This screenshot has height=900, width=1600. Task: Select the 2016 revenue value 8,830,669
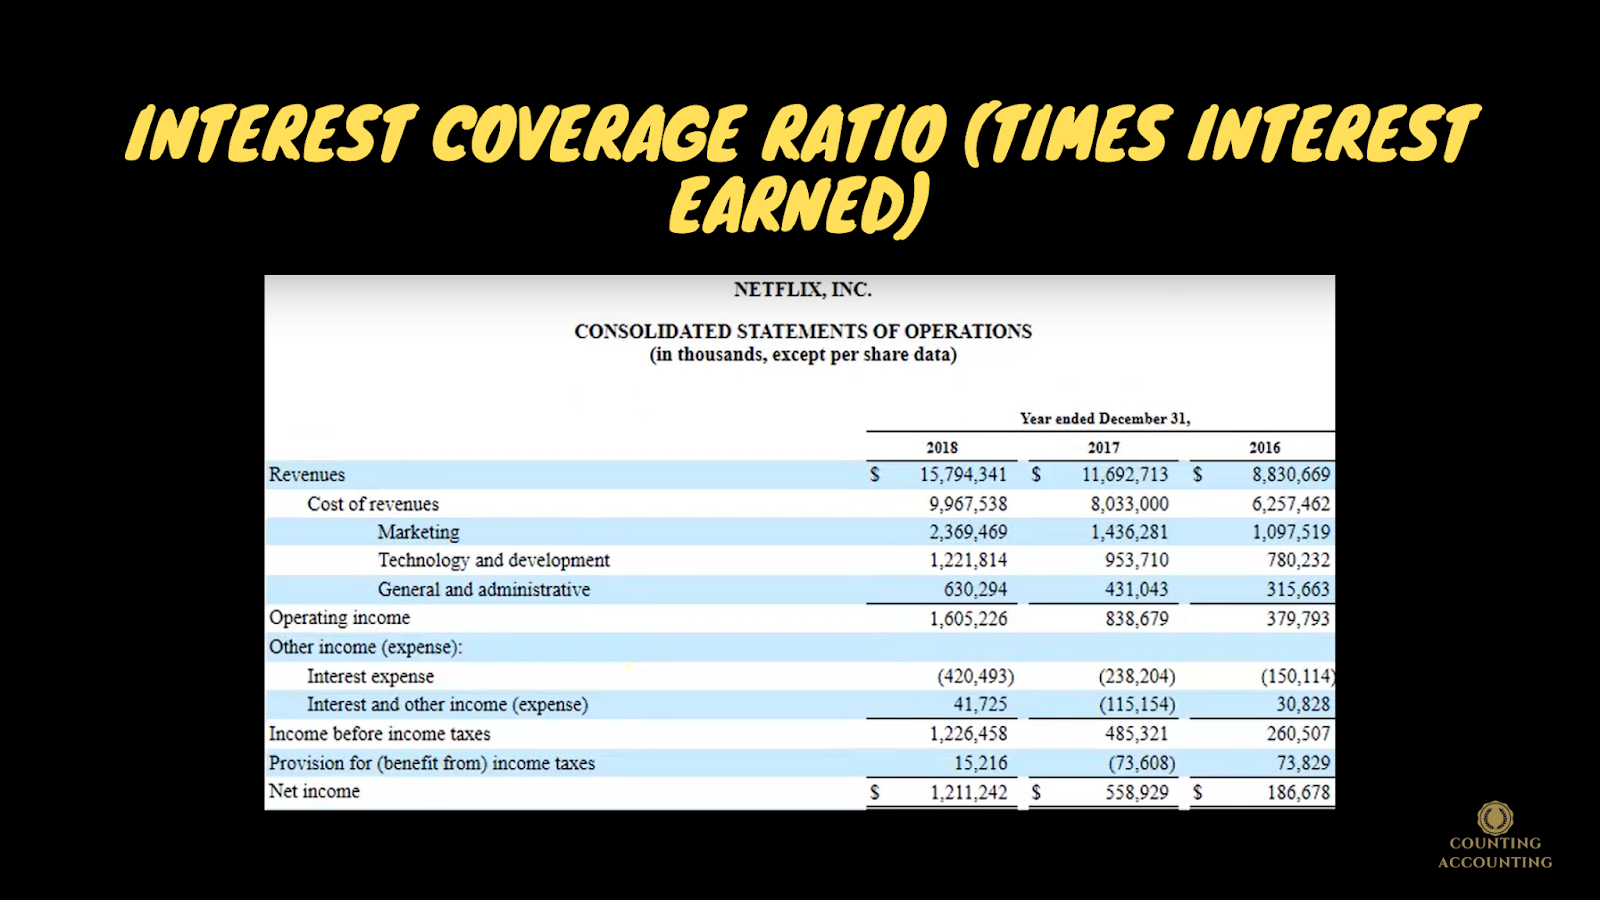(1291, 475)
